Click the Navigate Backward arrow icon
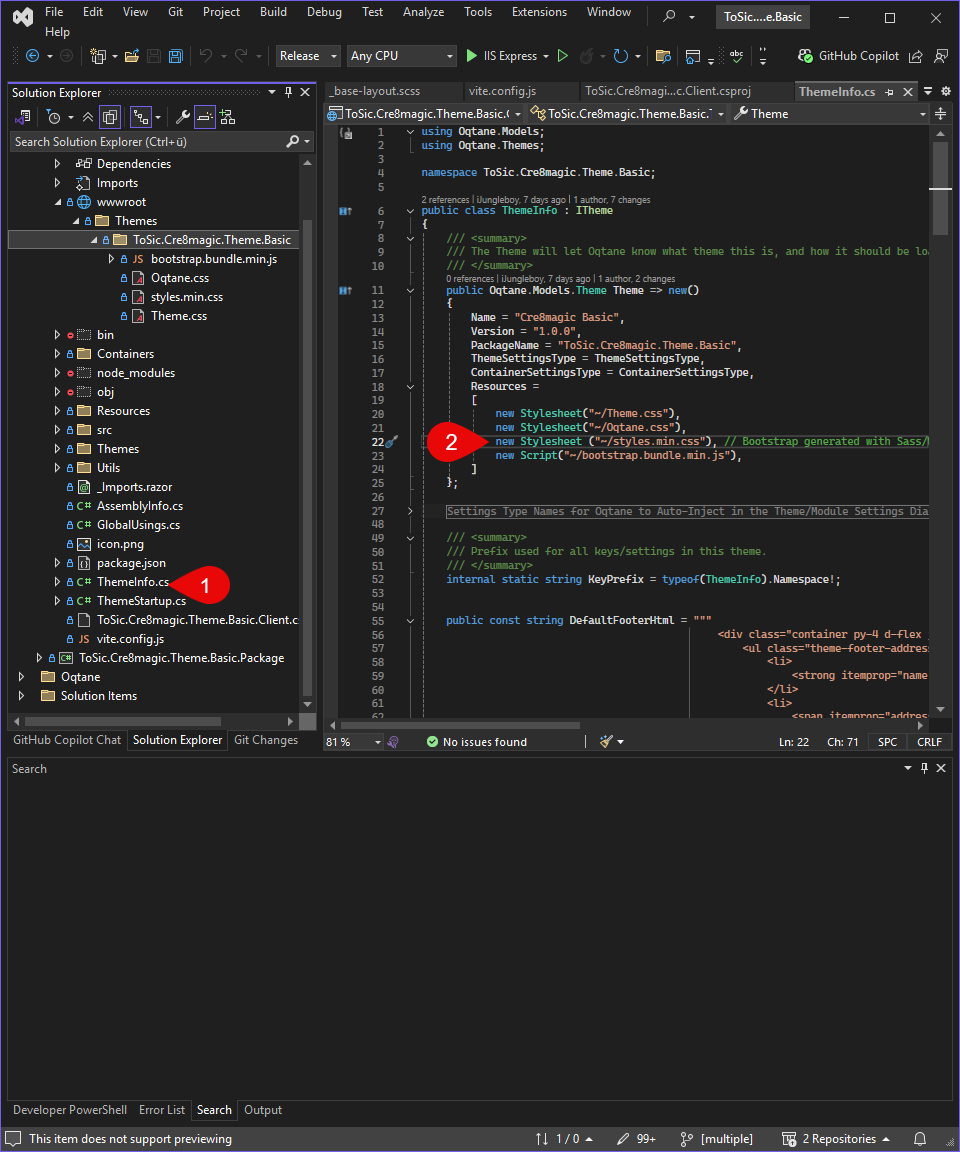Screen dimensions: 960x1152 [x=32, y=56]
